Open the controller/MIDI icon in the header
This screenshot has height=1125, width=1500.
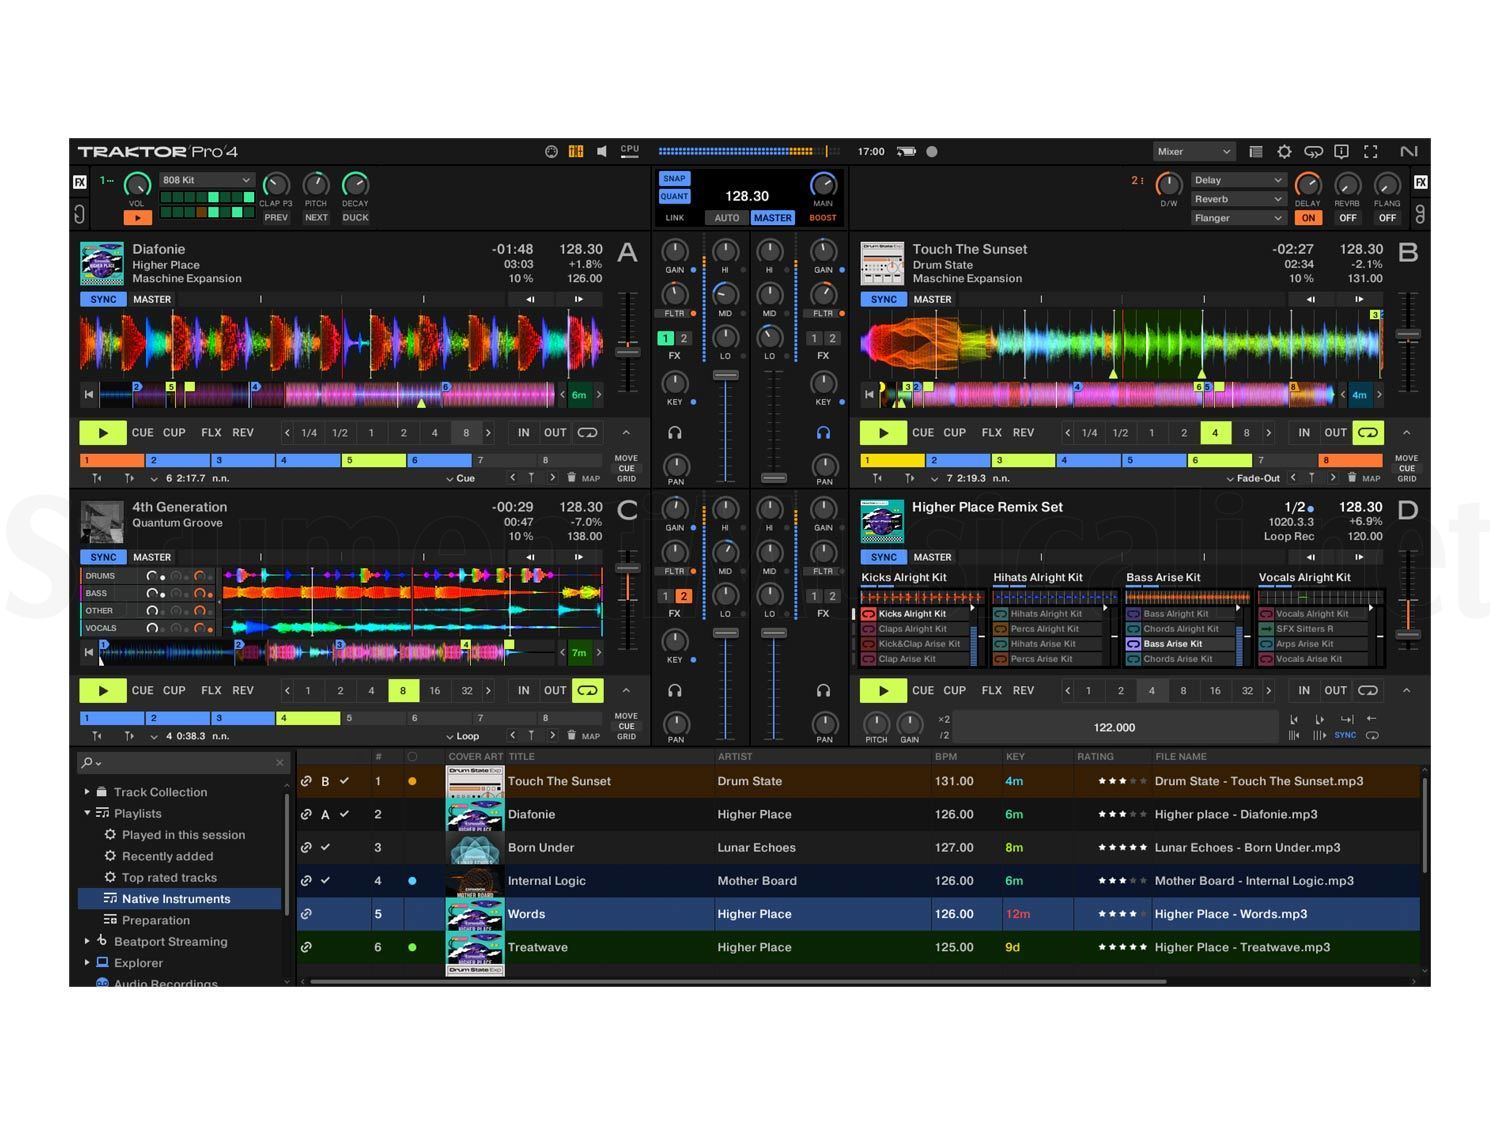click(1314, 151)
